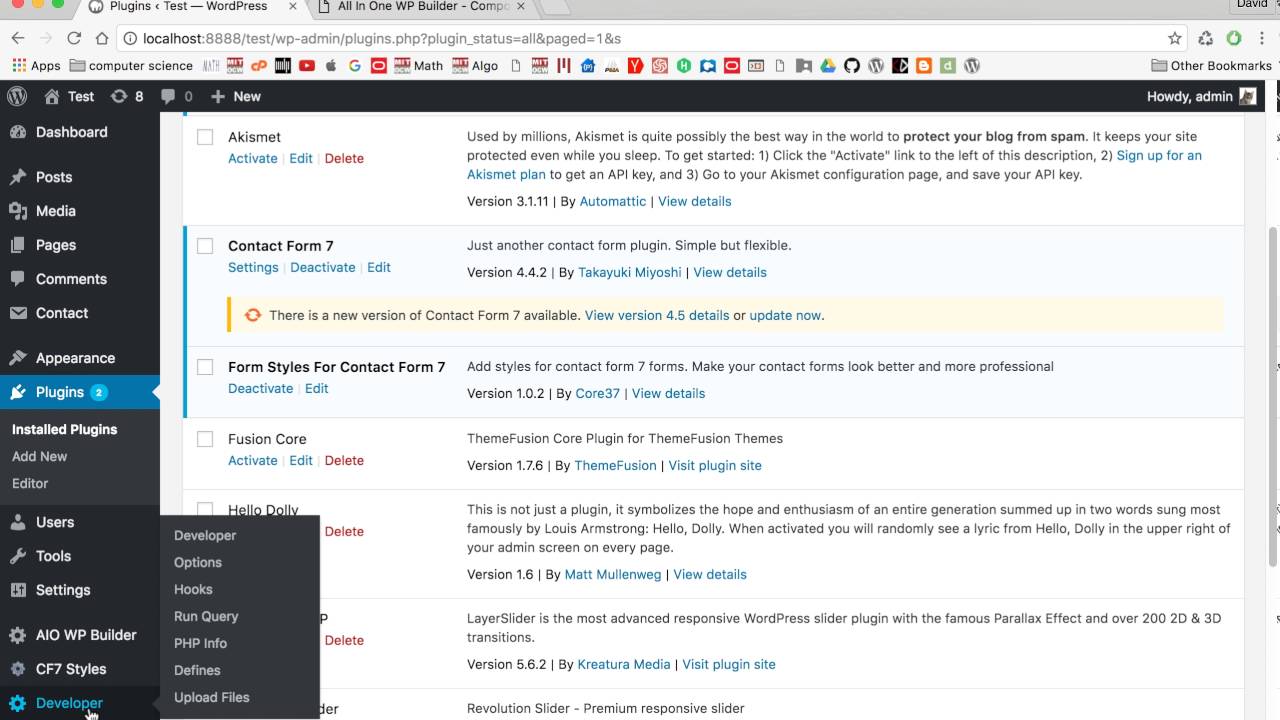Expand the computer science bookmarks folder

pos(131,66)
